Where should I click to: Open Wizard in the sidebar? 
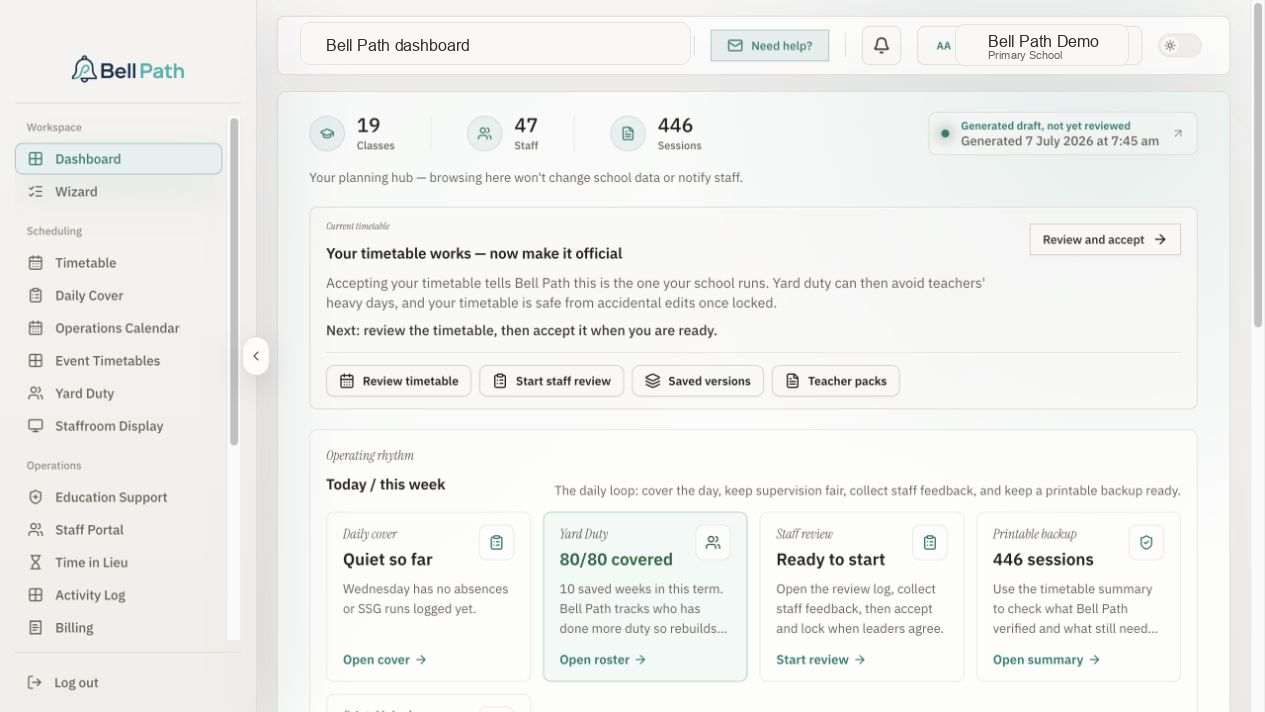tap(118, 192)
